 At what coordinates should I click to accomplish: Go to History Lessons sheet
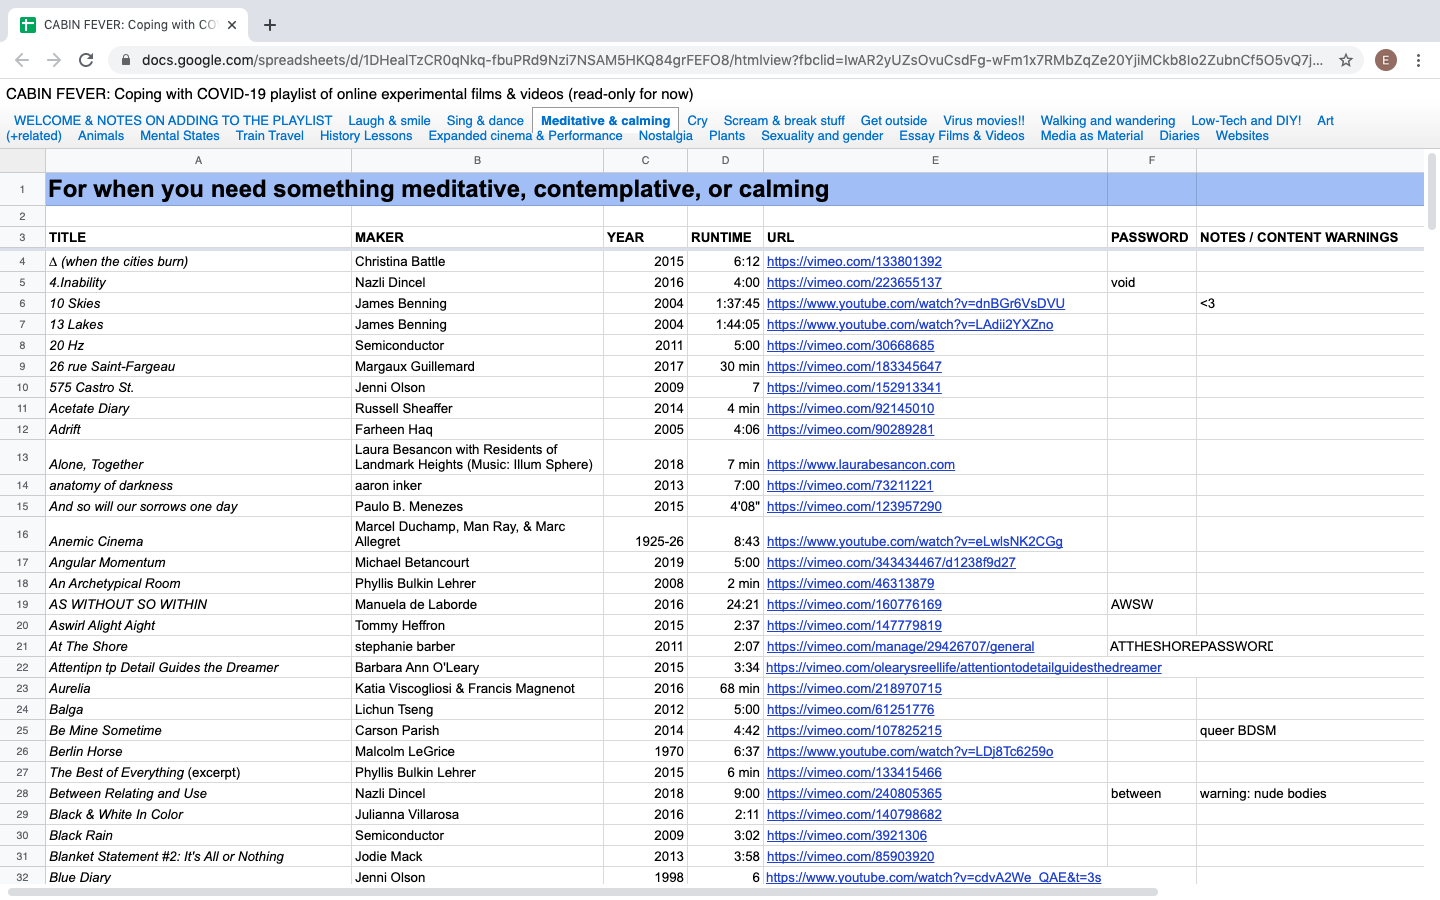[366, 136]
